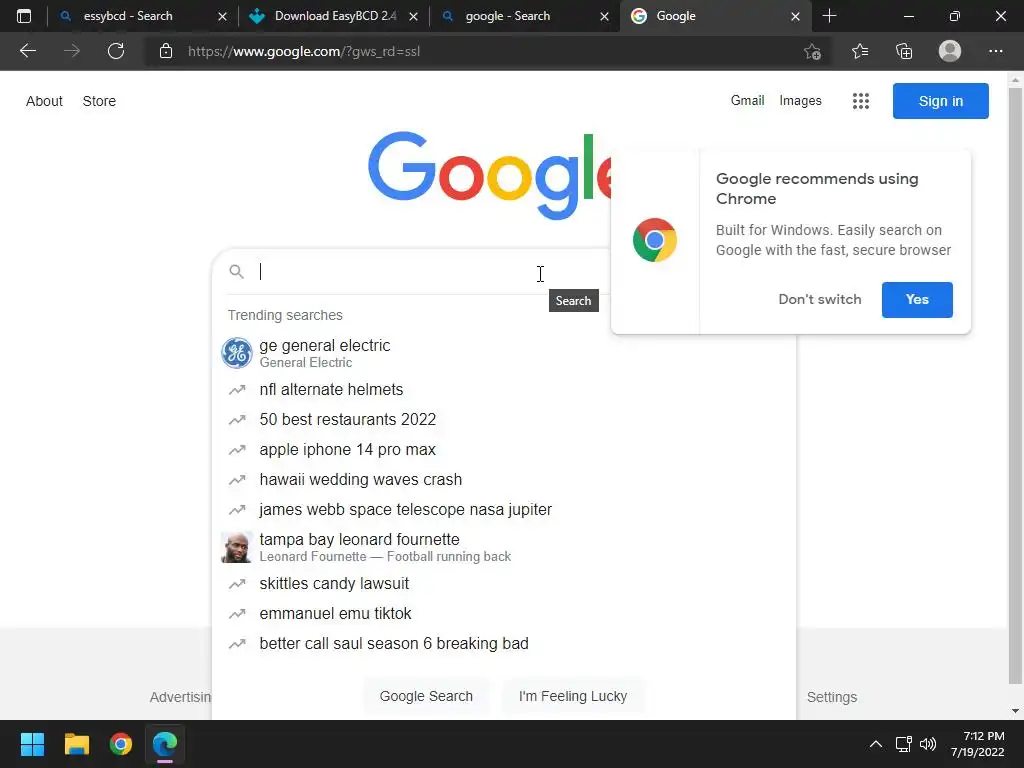Select nfl alternate helmets suggestion
The image size is (1024, 768).
(x=504, y=389)
